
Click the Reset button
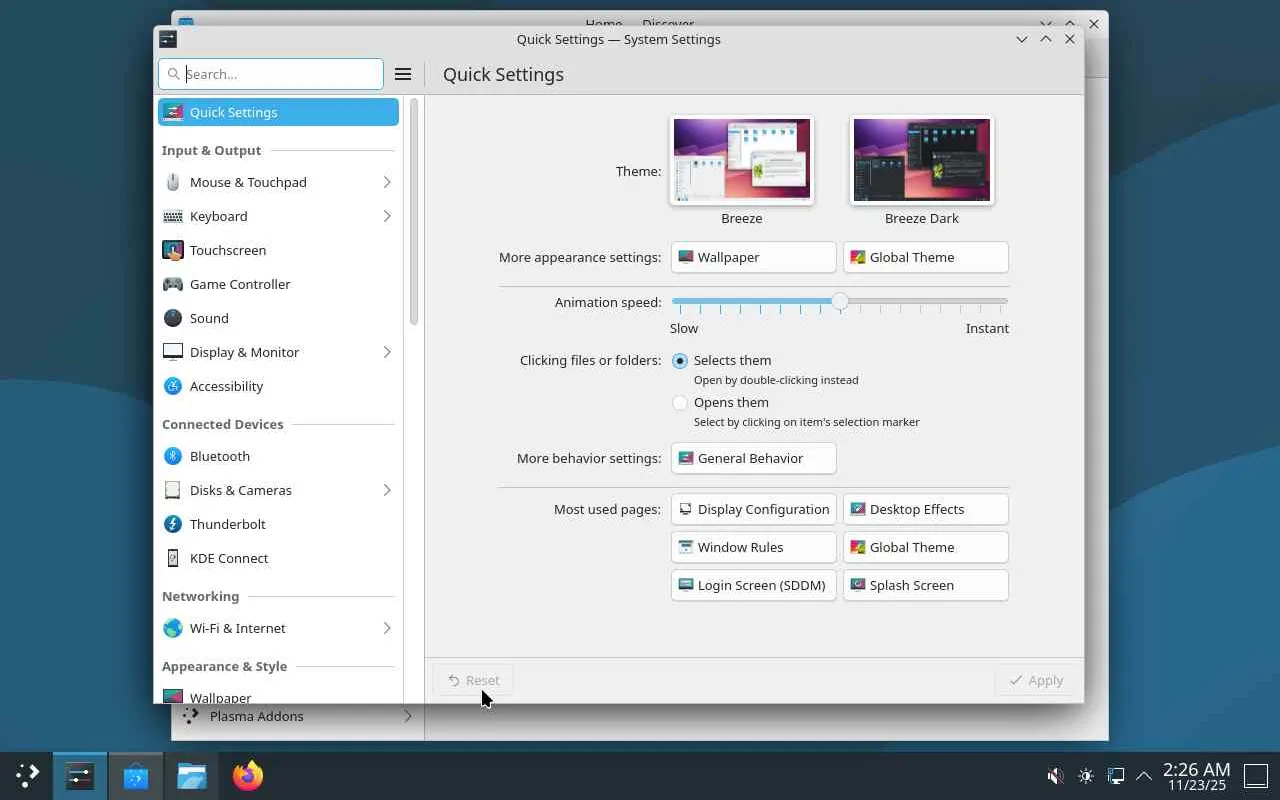pos(473,680)
